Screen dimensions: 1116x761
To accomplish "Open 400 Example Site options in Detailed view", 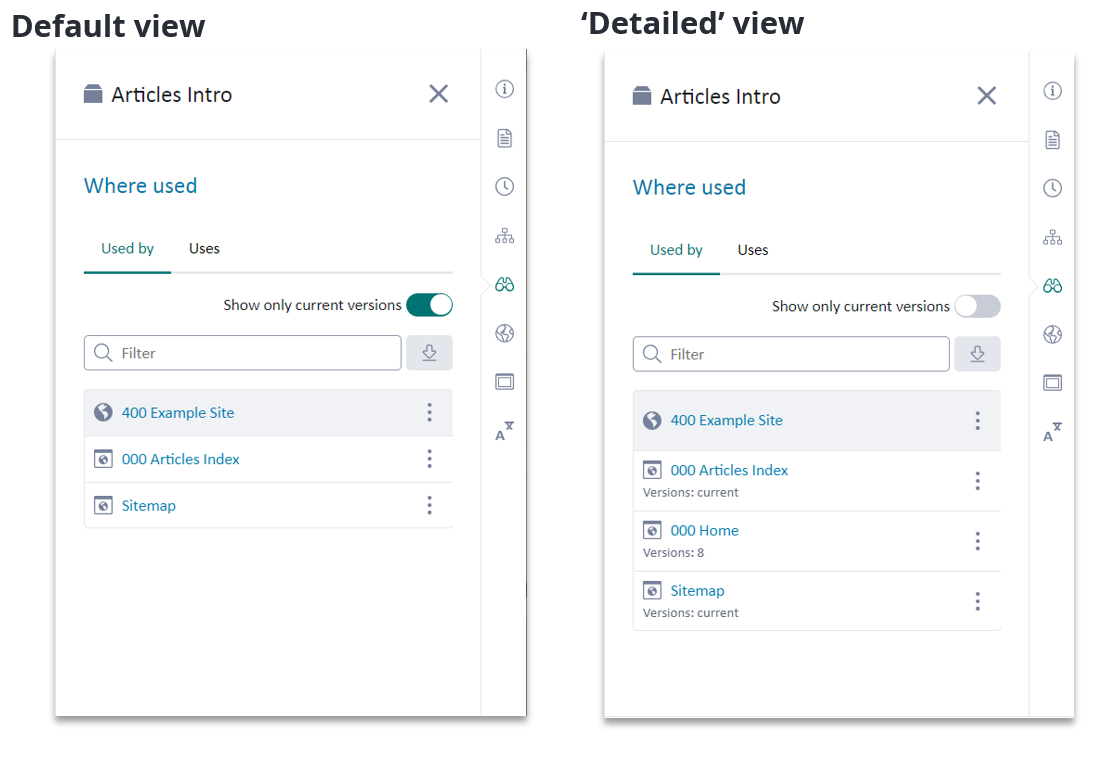I will [x=977, y=421].
